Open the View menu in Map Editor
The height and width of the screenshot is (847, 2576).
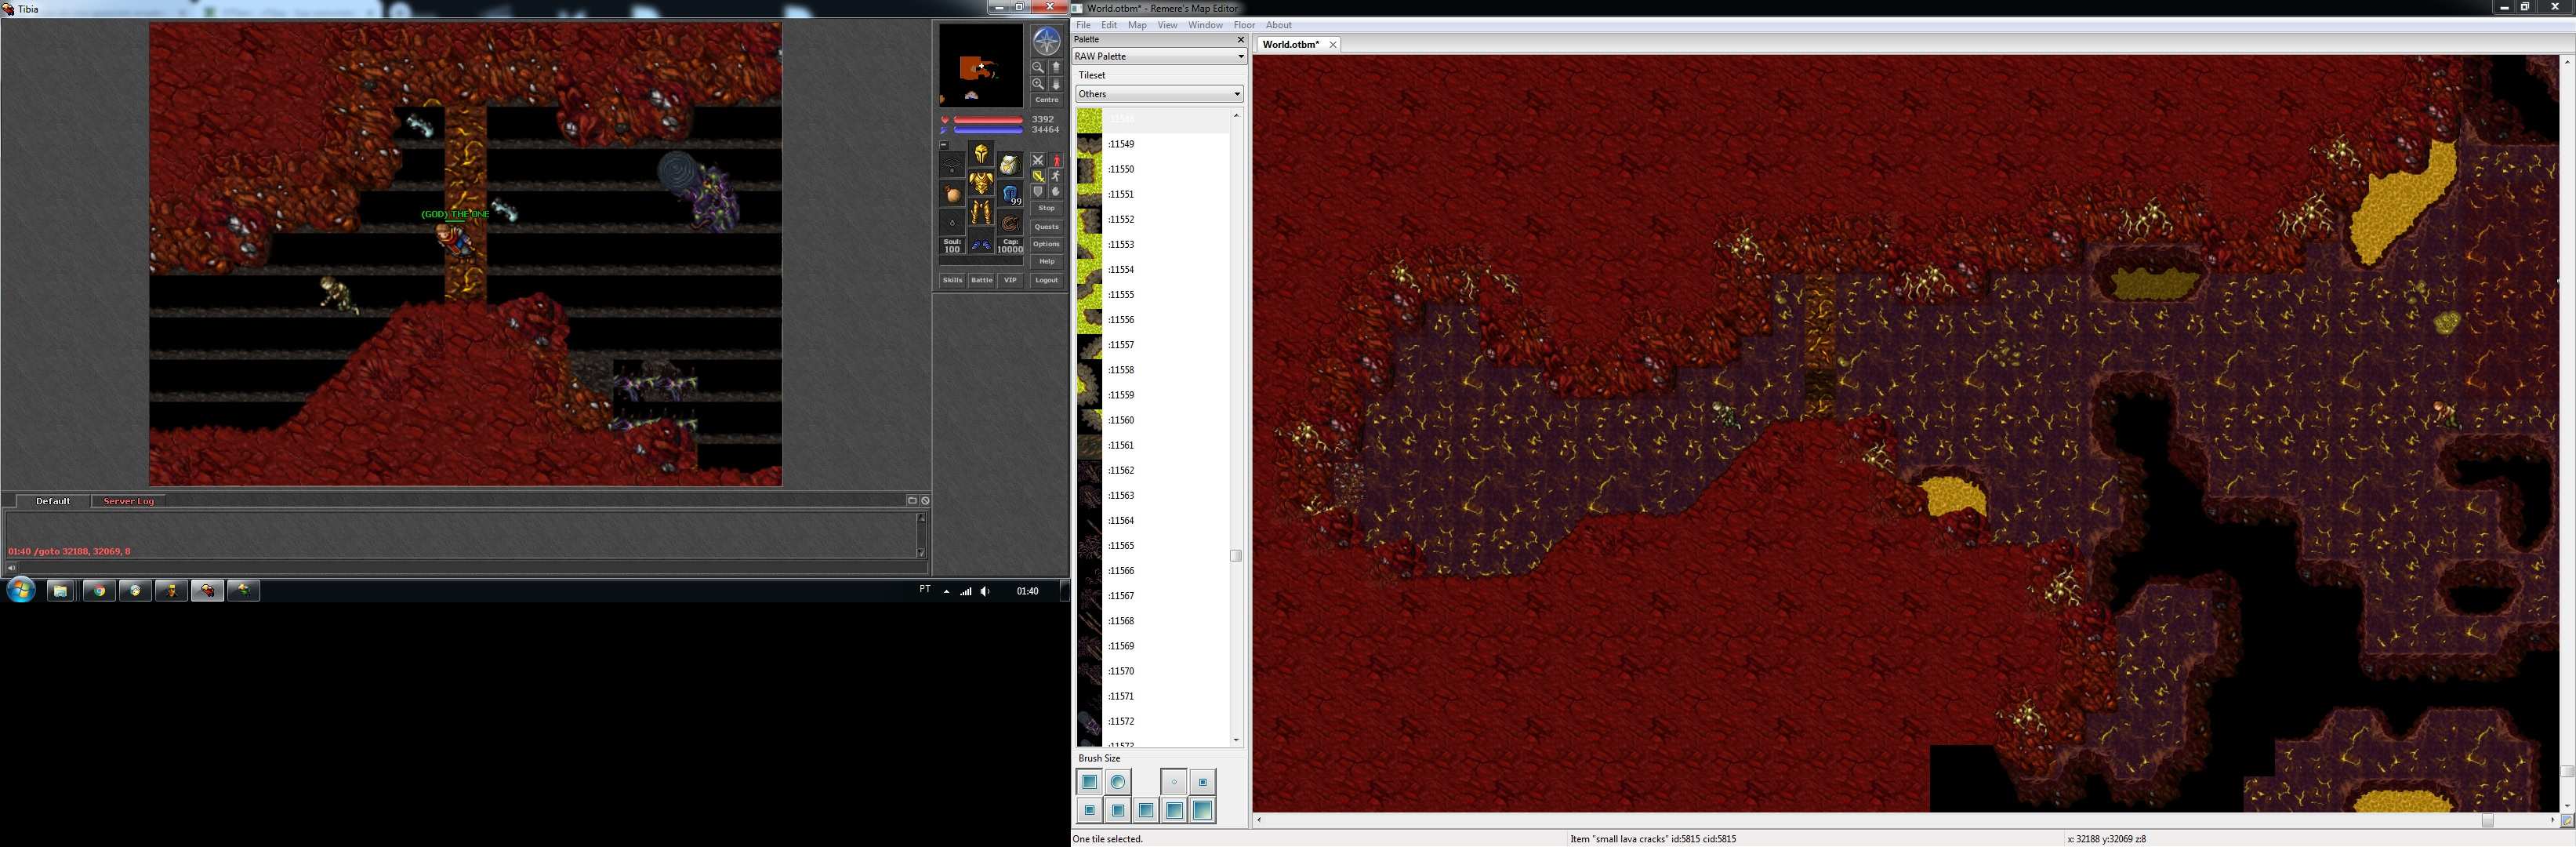click(1167, 25)
